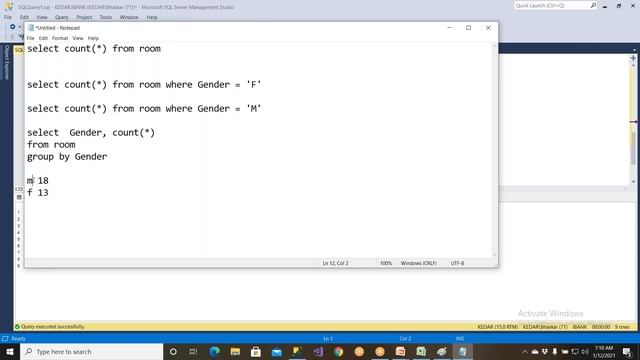Image resolution: width=640 pixels, height=360 pixels.
Task: Open SSMS Edit menu in top bar
Action: (24, 17)
